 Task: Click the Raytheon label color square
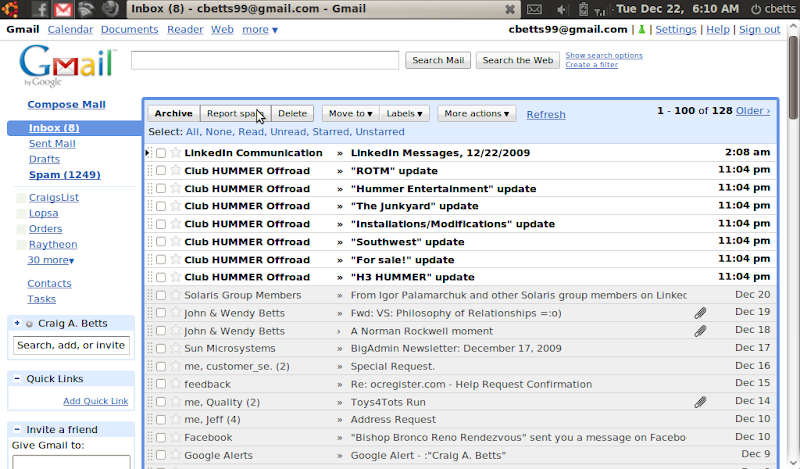pyautogui.click(x=21, y=245)
